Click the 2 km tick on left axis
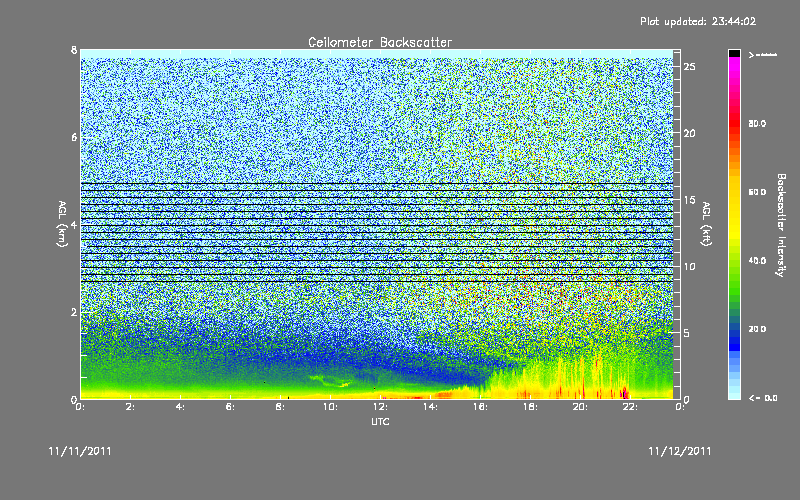Viewport: 800px width, 500px height. pyautogui.click(x=74, y=312)
